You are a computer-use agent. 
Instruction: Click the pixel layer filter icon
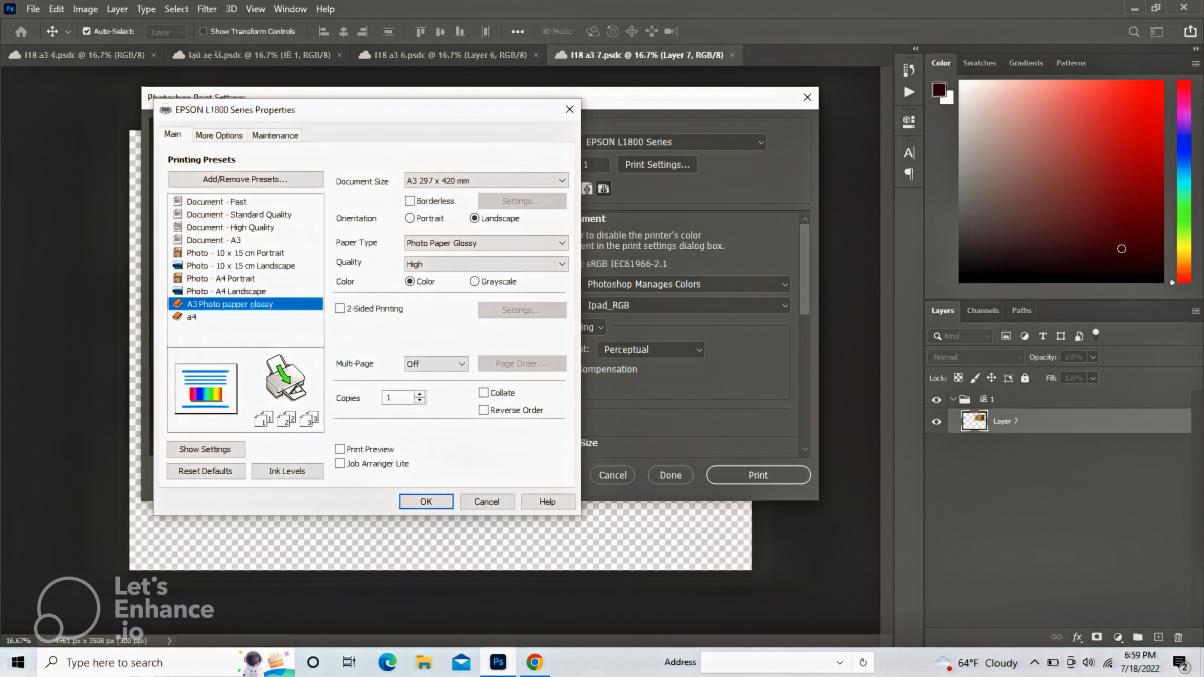(1006, 336)
